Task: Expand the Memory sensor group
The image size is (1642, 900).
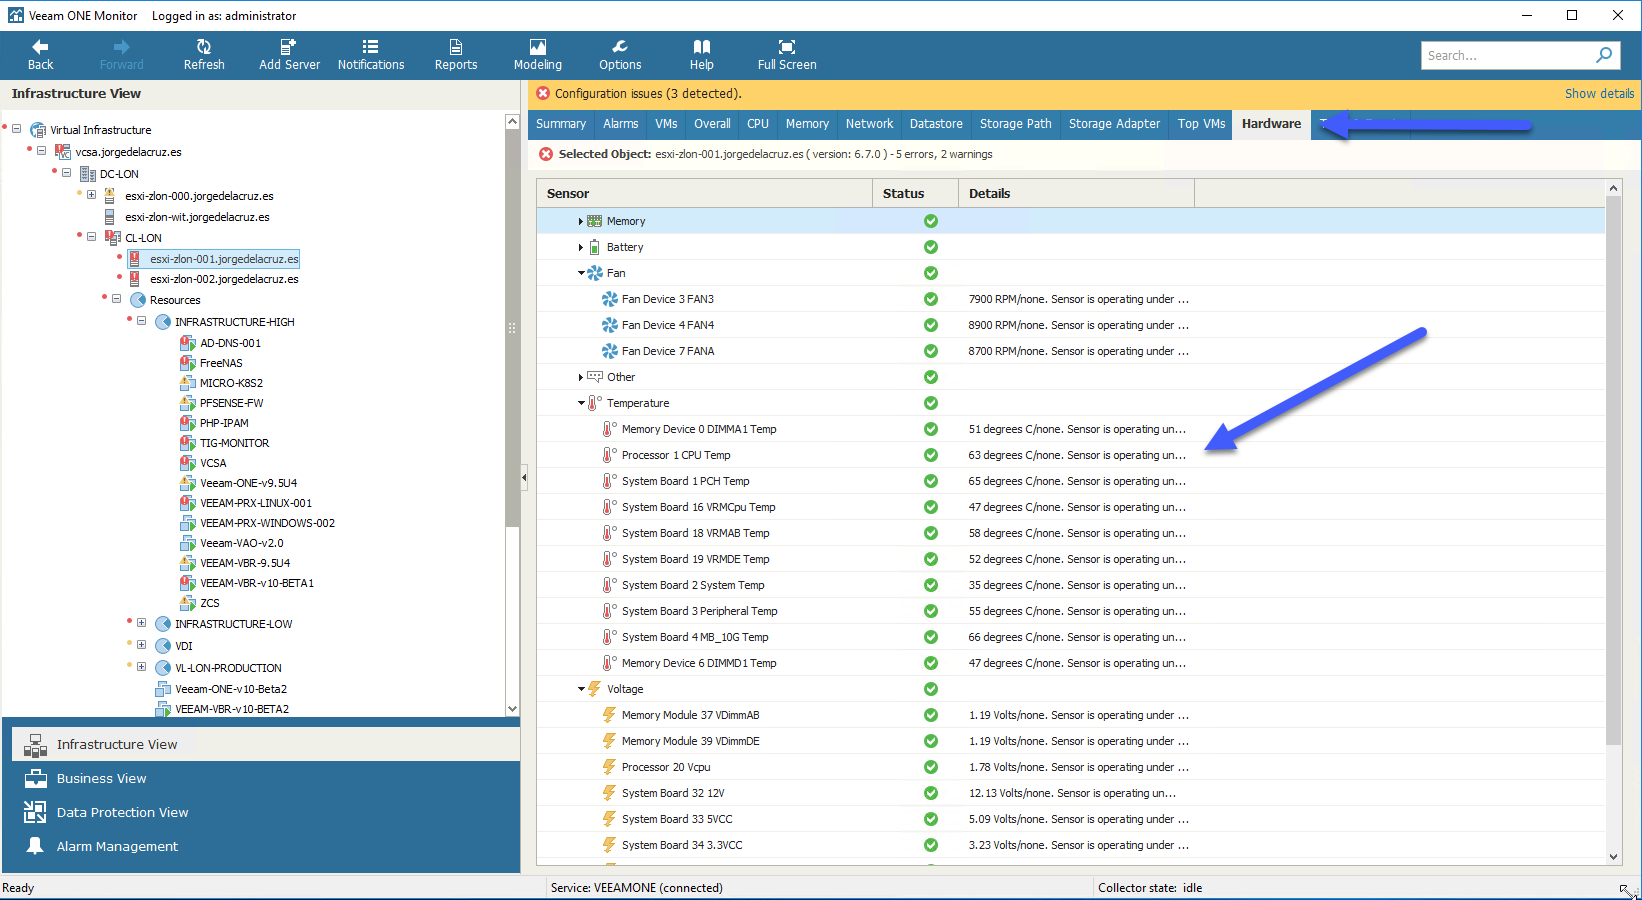Action: (x=580, y=221)
